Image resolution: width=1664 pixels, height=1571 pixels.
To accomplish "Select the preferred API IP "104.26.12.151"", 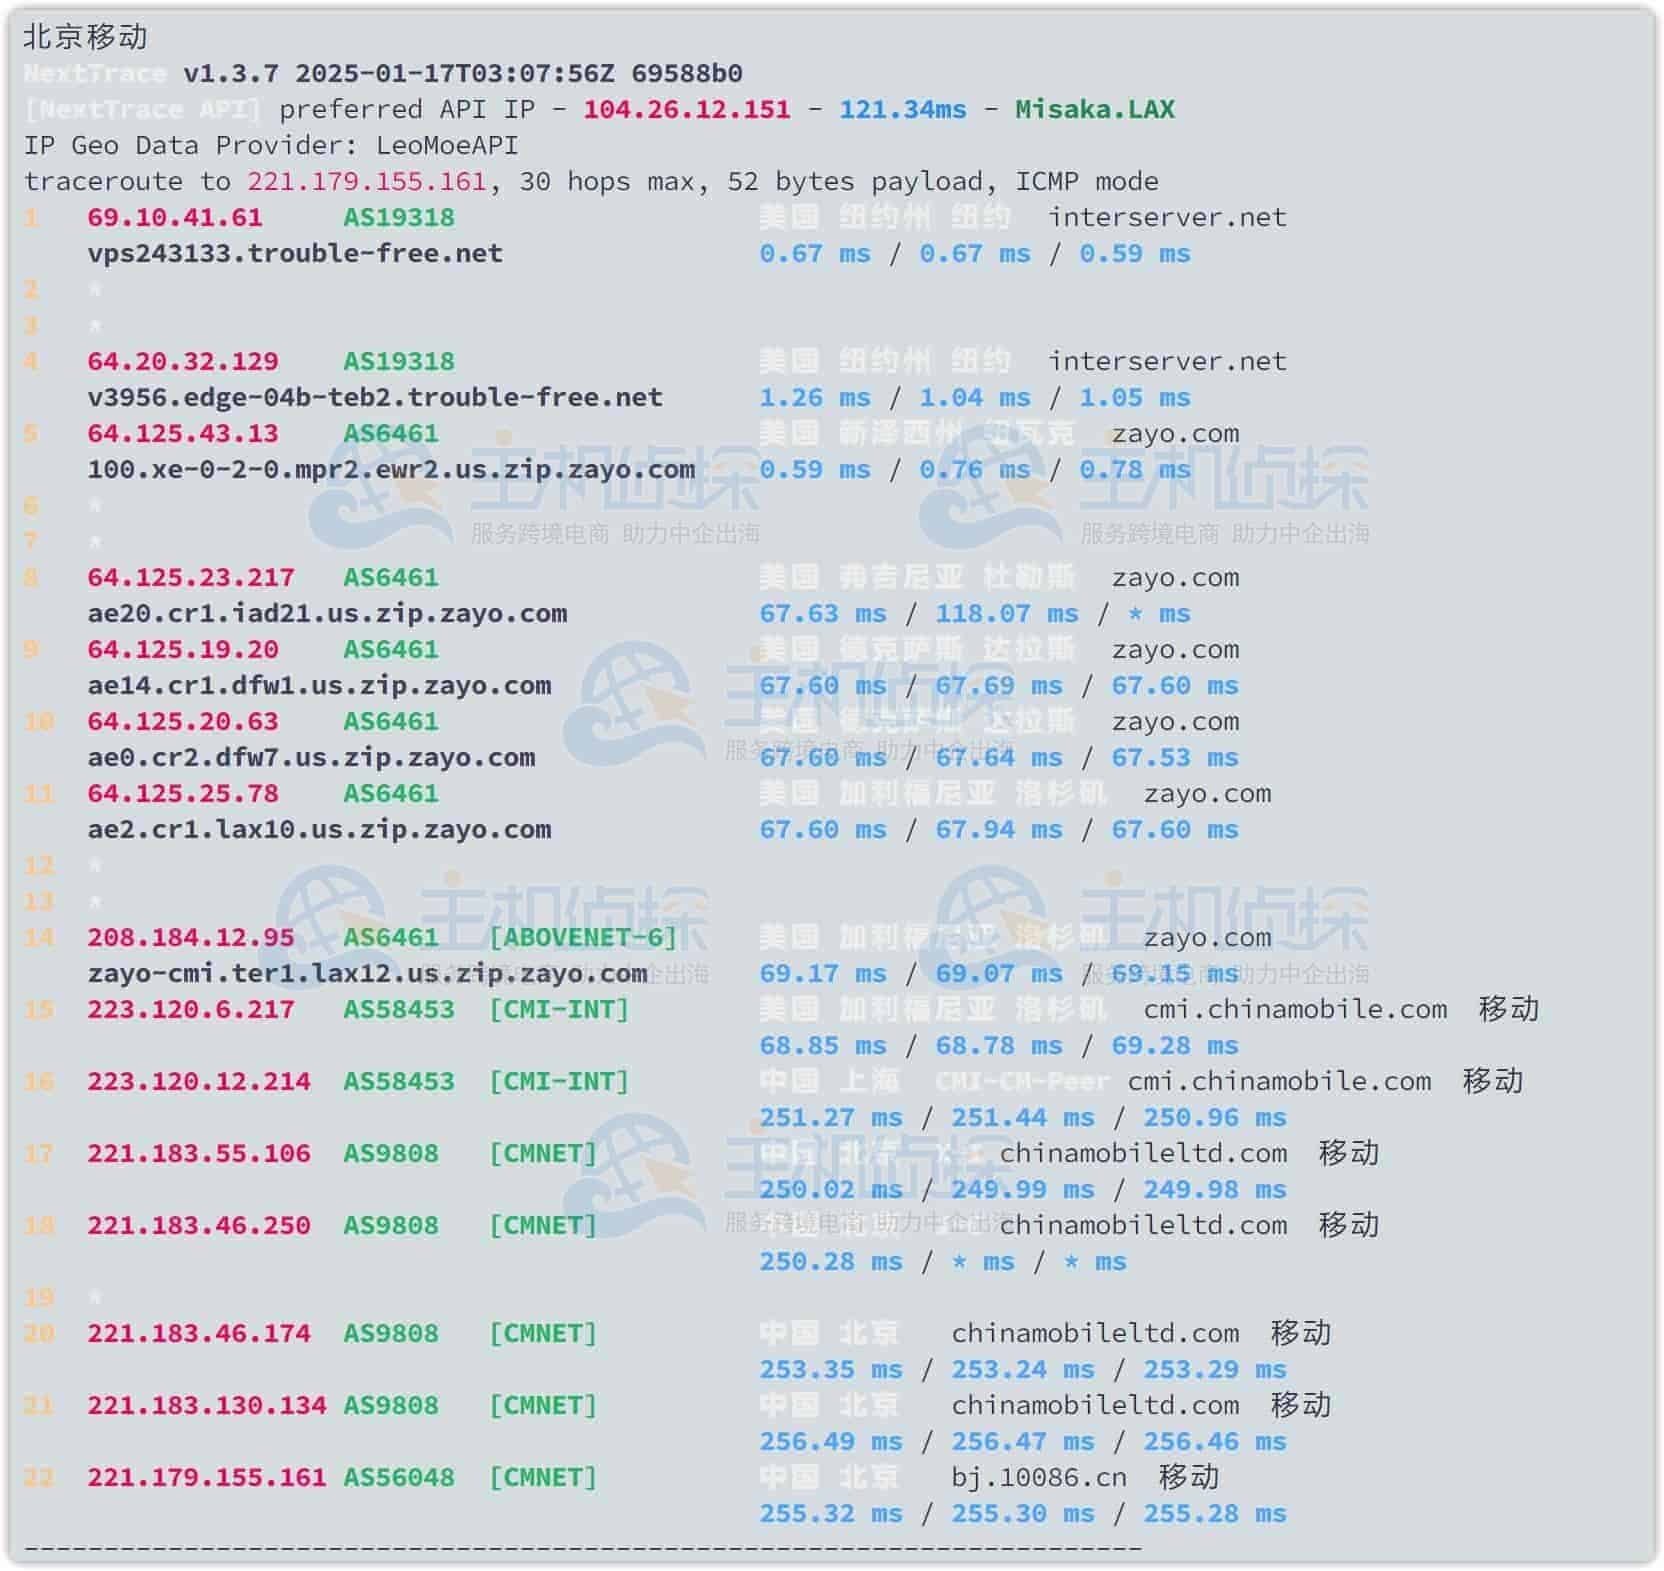I will coord(687,109).
